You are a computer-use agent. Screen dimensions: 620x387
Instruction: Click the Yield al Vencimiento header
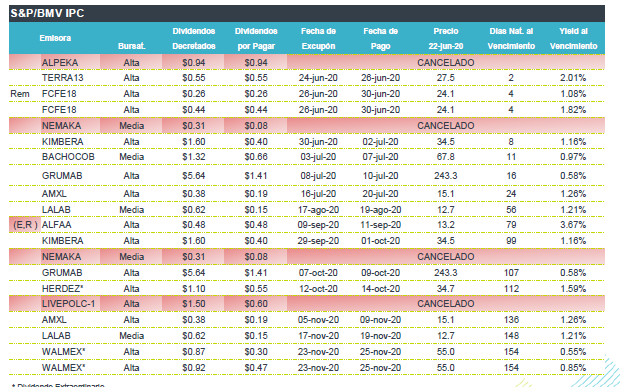click(x=573, y=39)
